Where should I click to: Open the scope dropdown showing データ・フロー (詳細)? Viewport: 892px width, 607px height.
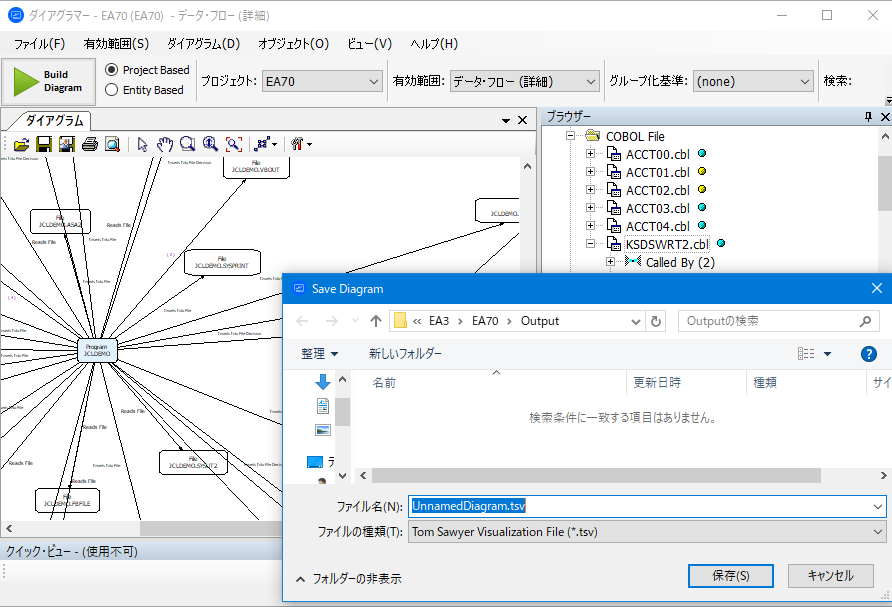pos(525,81)
